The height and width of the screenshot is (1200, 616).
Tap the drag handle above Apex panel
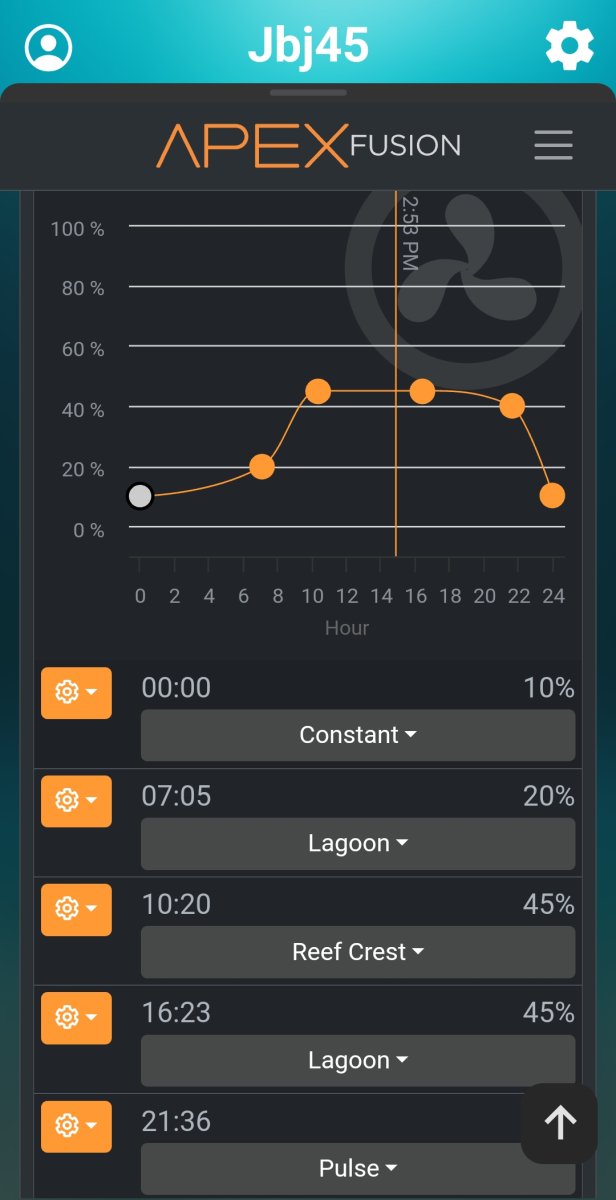pos(308,93)
